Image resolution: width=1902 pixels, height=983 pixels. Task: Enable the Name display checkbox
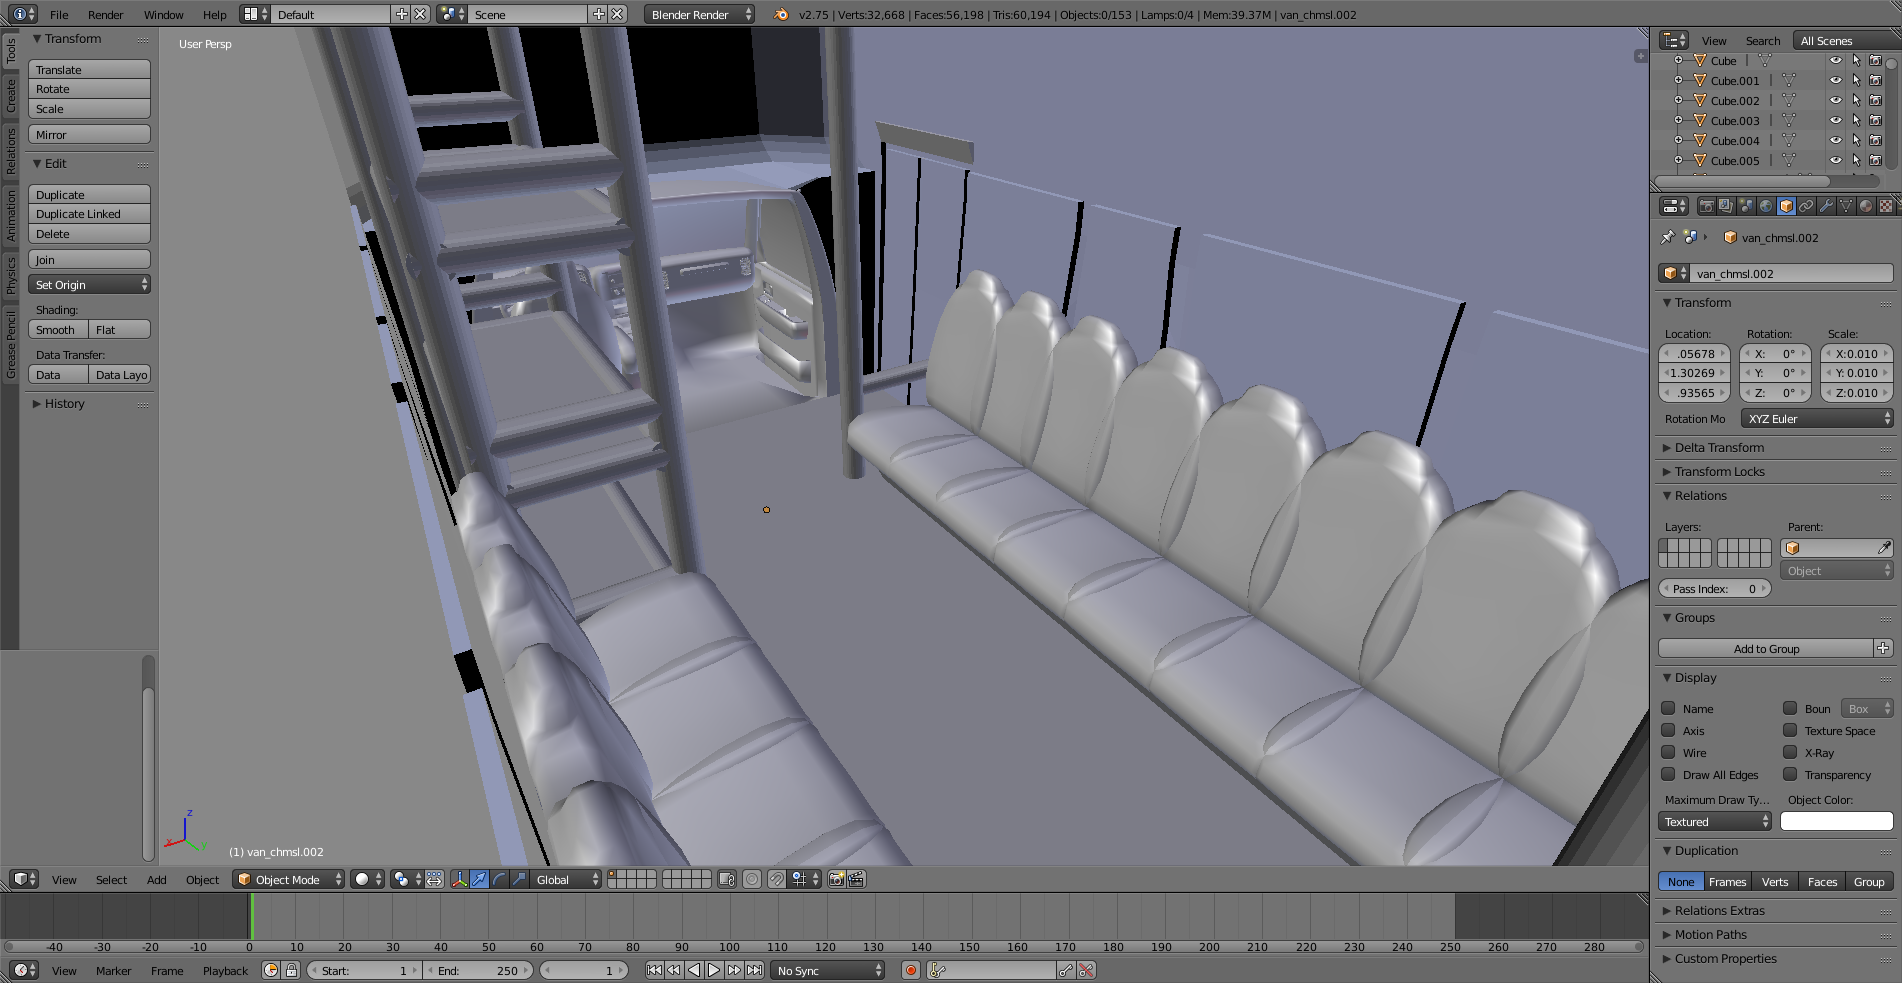point(1668,708)
